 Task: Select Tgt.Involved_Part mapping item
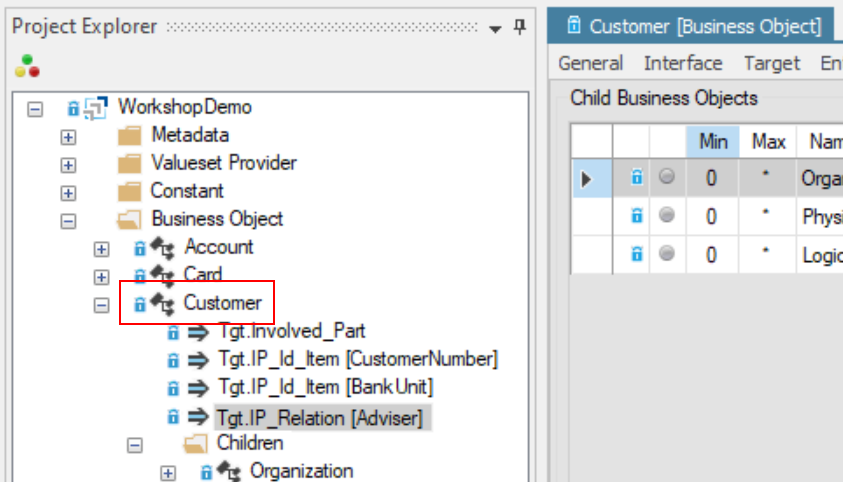coord(284,331)
